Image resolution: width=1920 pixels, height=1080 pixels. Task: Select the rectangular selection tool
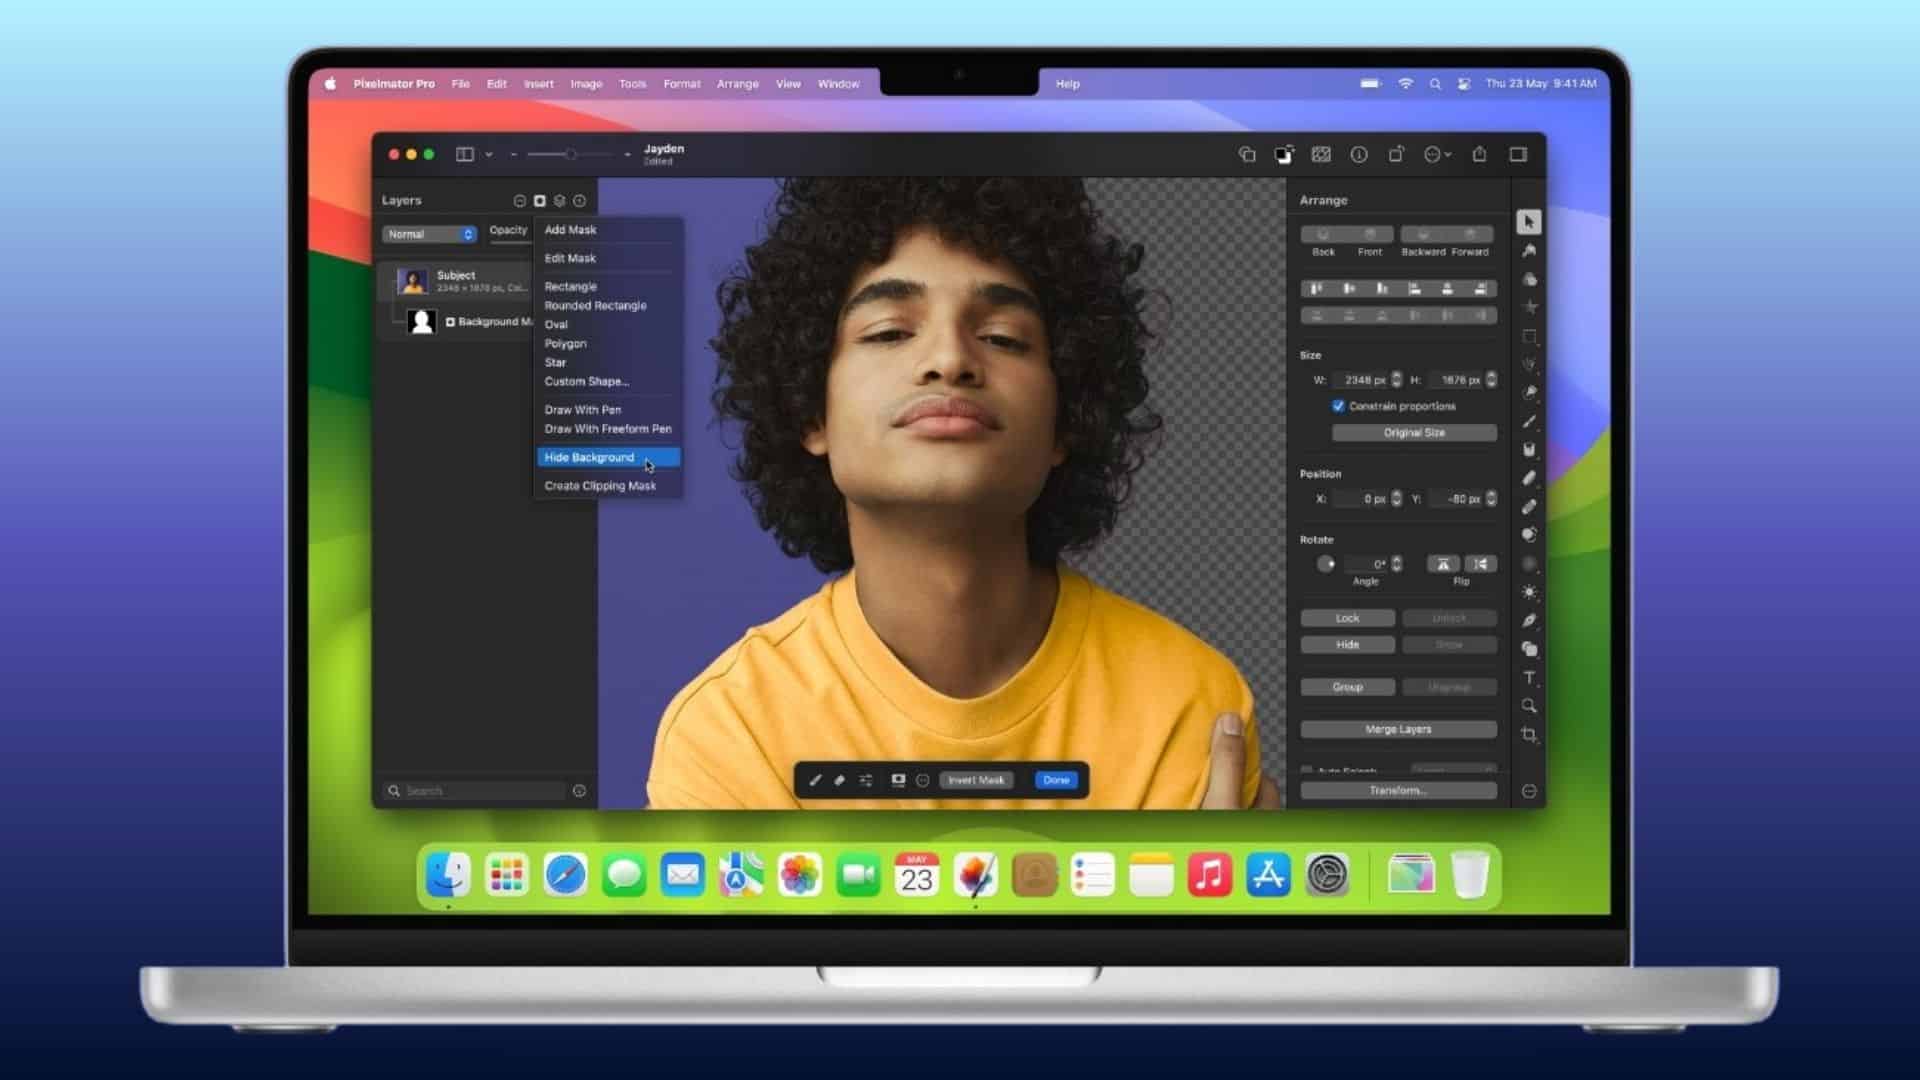(x=1529, y=336)
